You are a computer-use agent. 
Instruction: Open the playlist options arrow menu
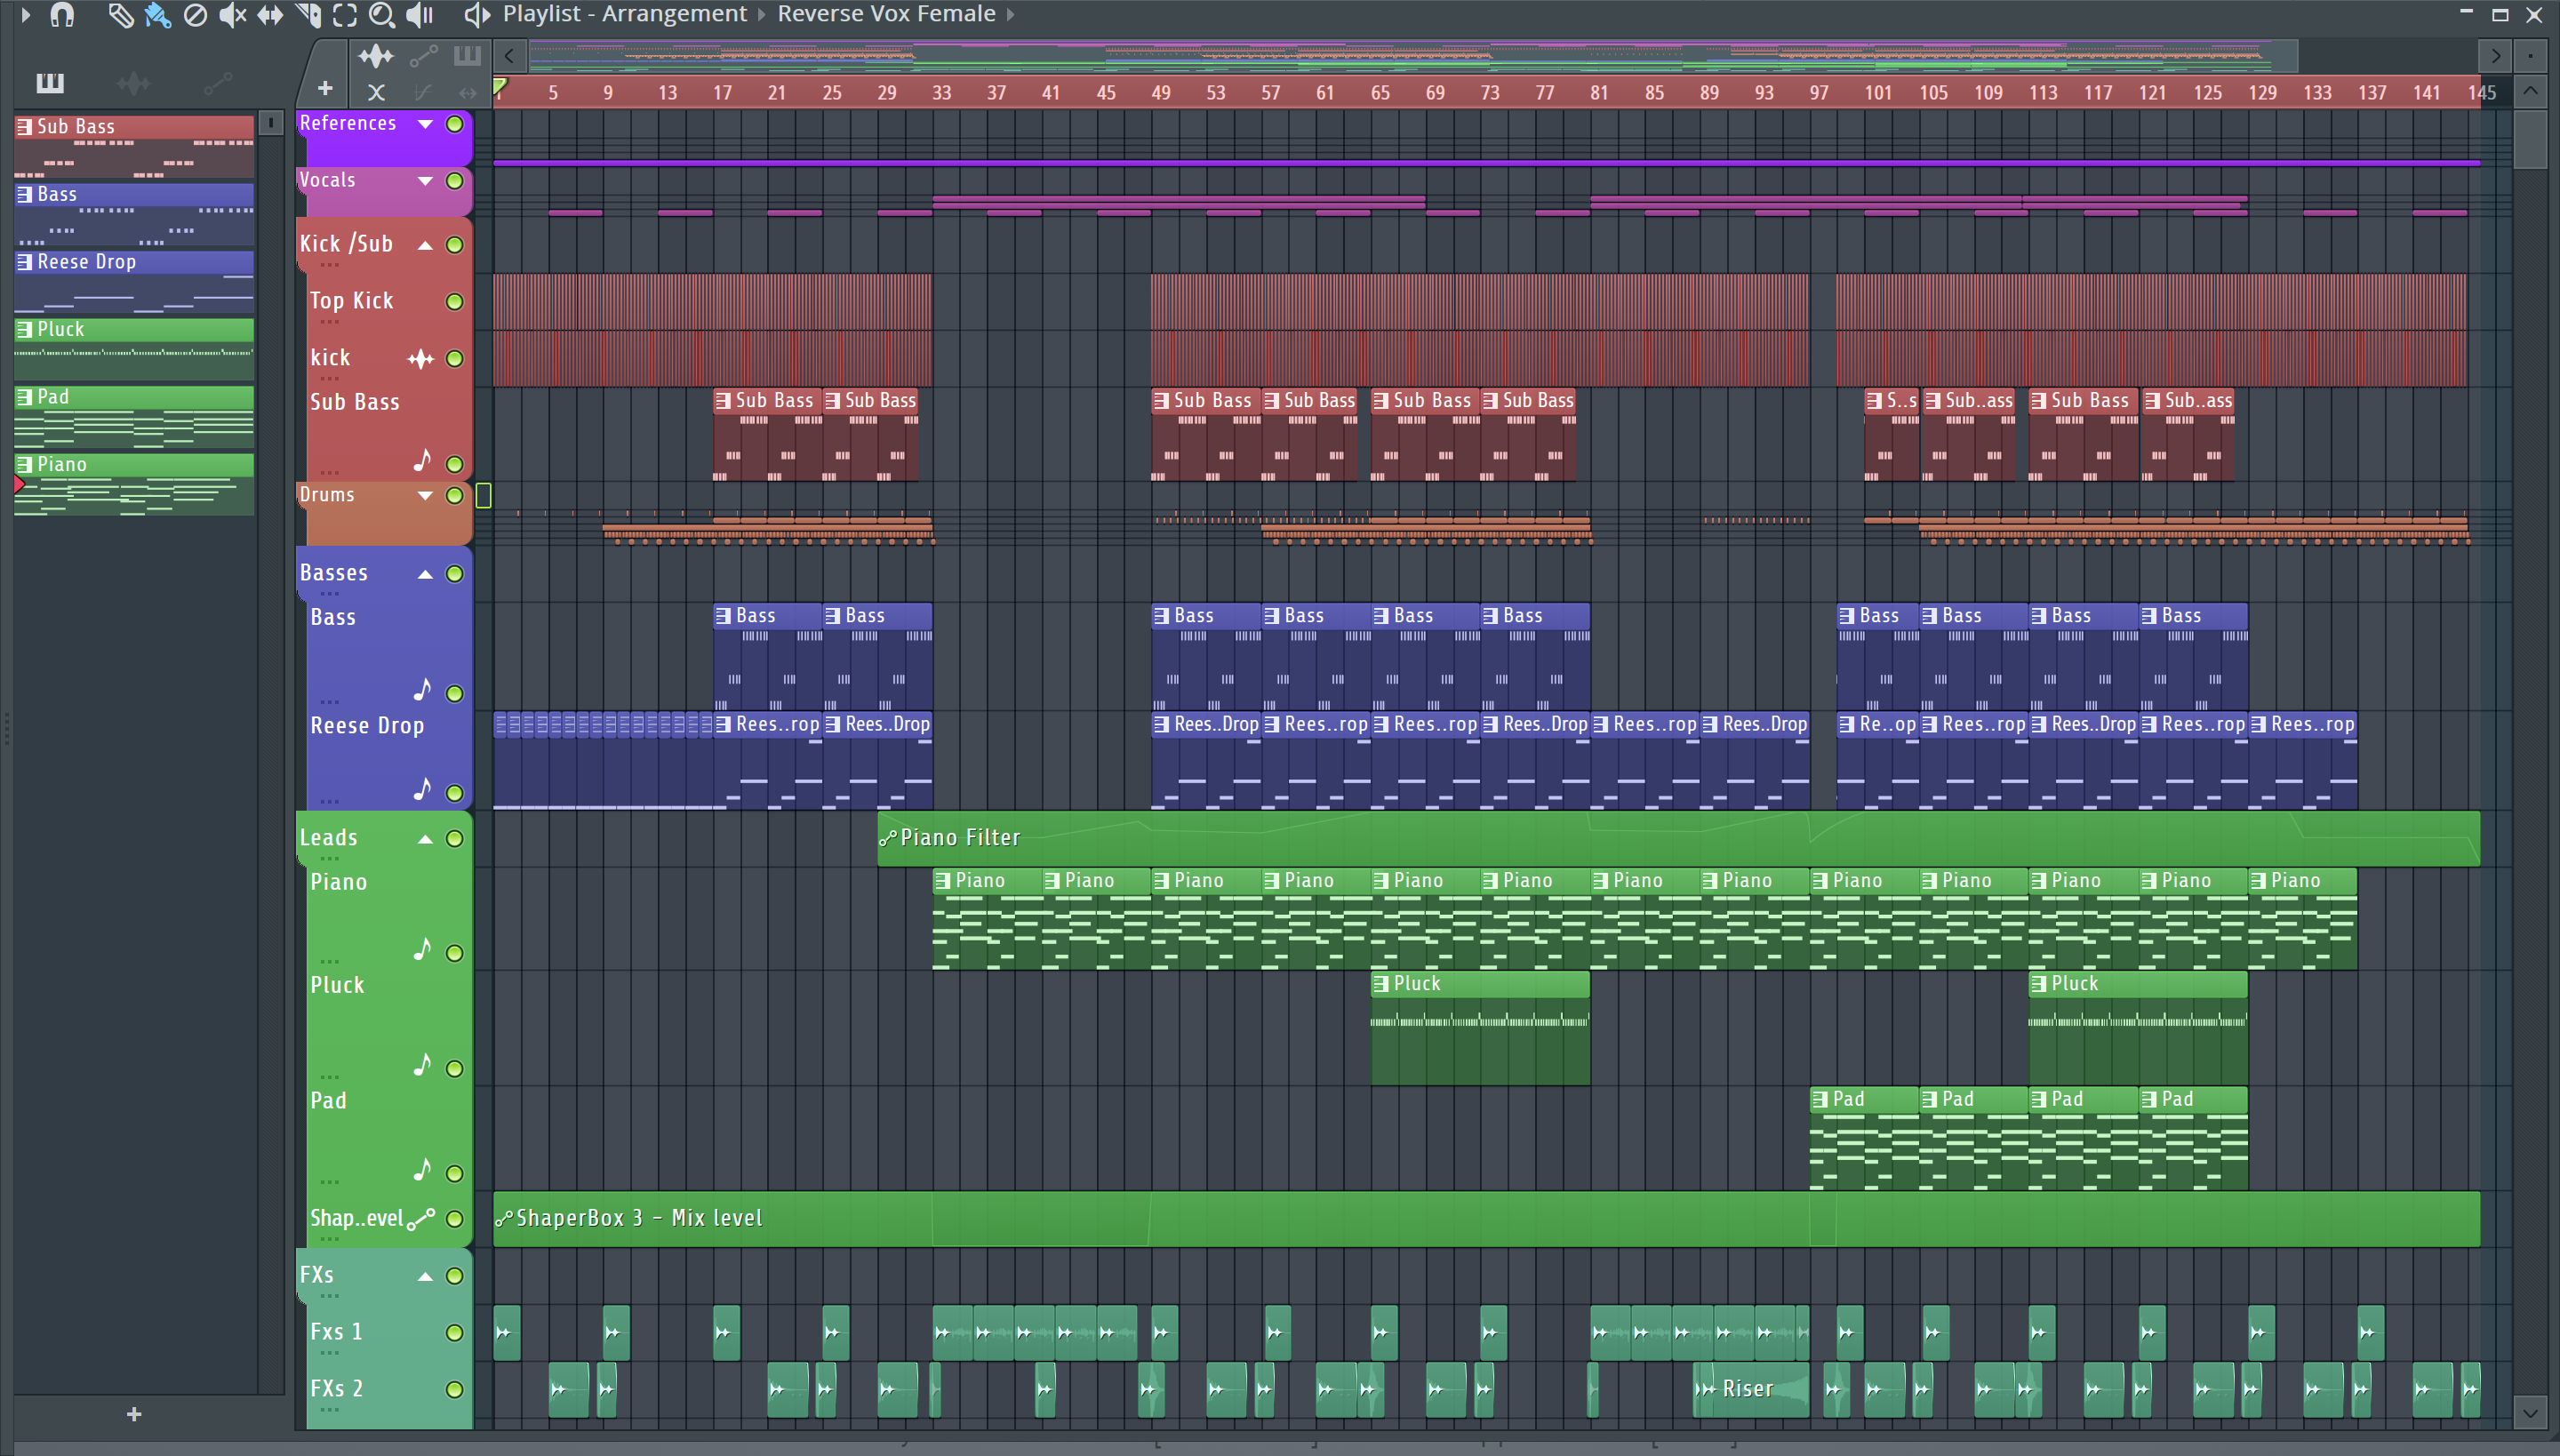coord(26,15)
